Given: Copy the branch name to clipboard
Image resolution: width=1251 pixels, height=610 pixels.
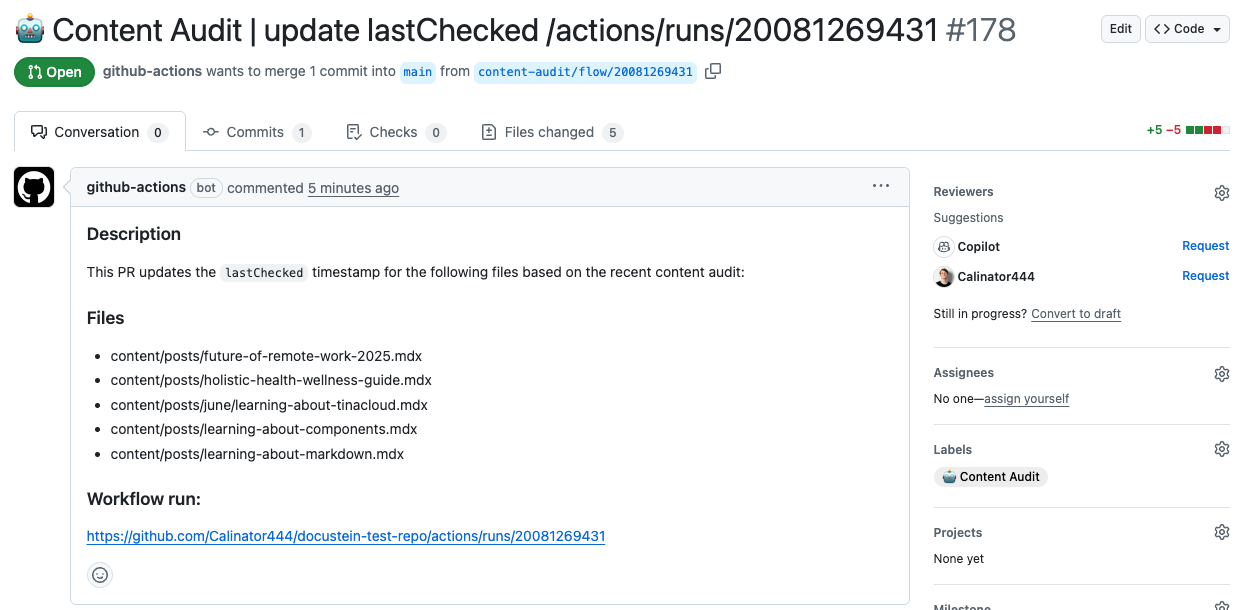Looking at the screenshot, I should coord(712,71).
